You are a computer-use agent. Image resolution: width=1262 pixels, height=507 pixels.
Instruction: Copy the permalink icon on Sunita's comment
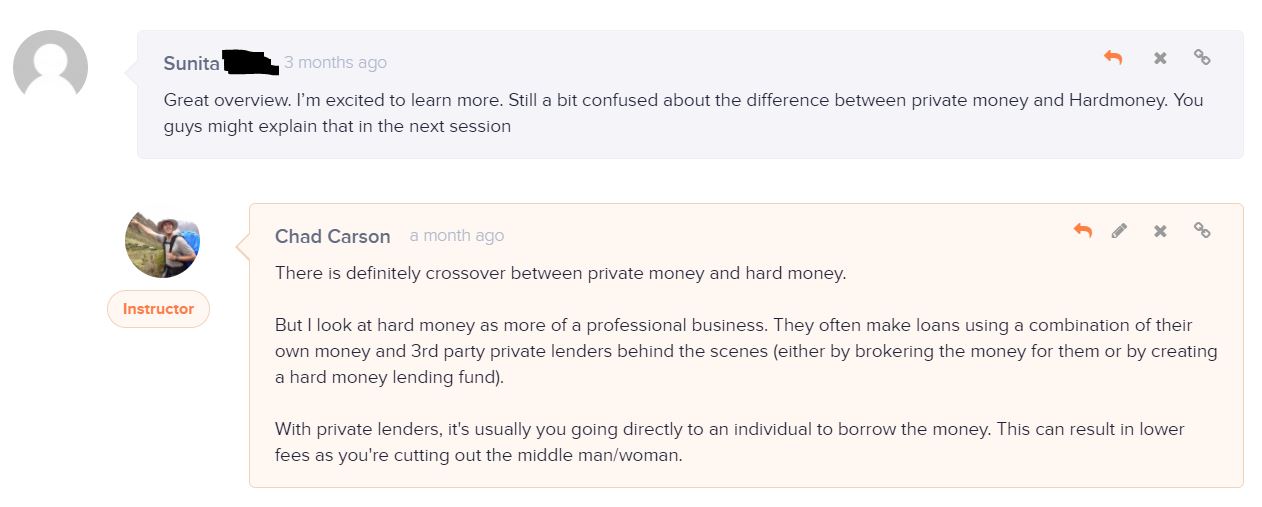[1202, 58]
